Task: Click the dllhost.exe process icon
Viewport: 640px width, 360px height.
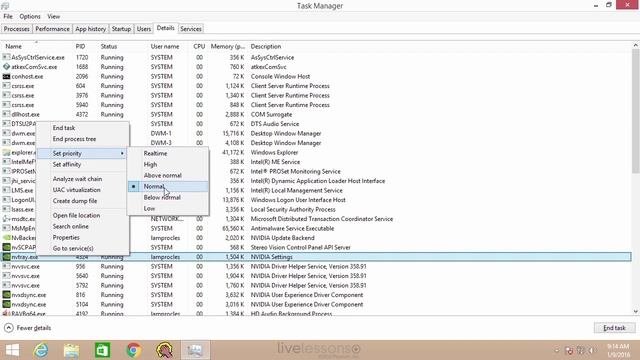Action: 6,114
